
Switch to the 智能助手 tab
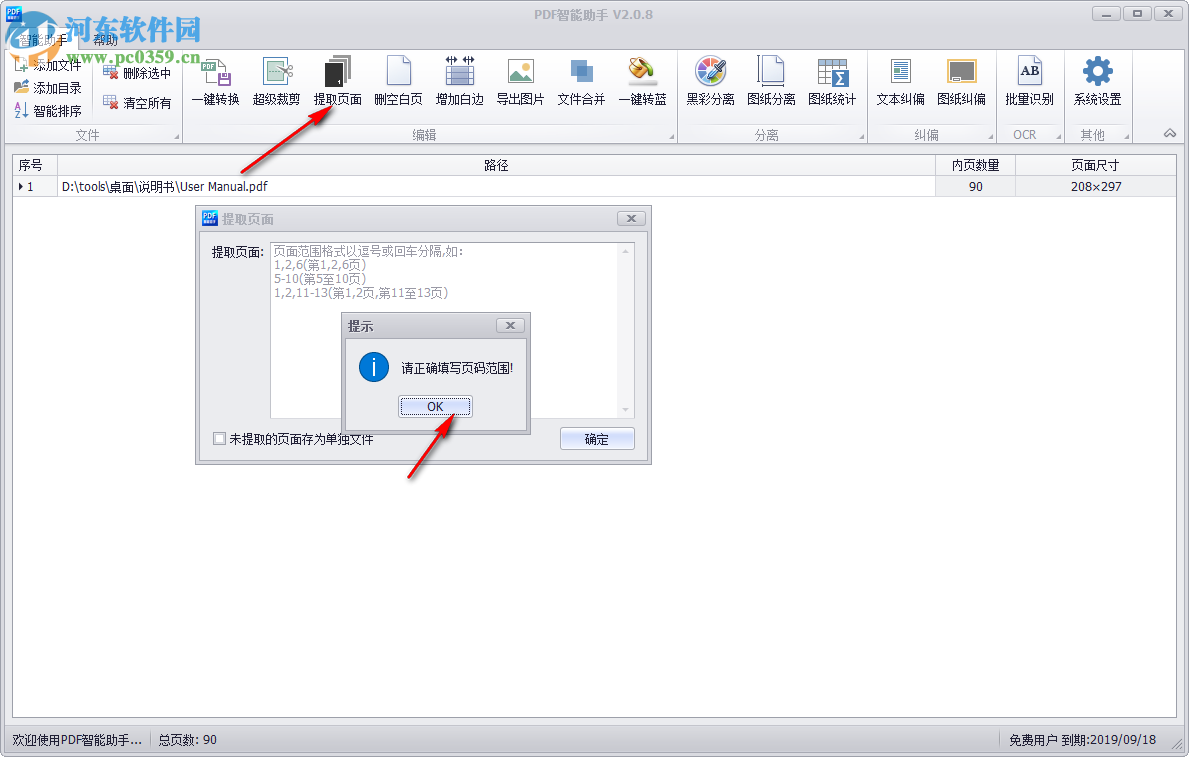(42, 40)
